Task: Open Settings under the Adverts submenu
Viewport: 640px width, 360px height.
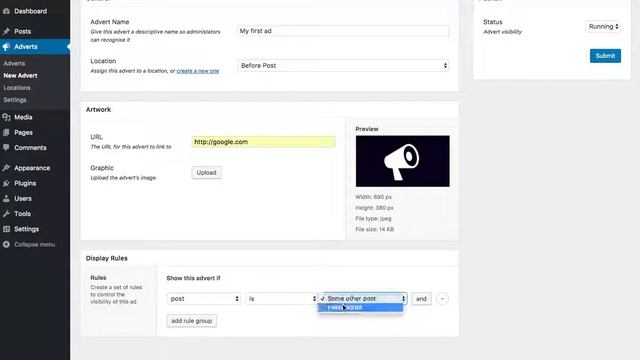Action: 15,100
